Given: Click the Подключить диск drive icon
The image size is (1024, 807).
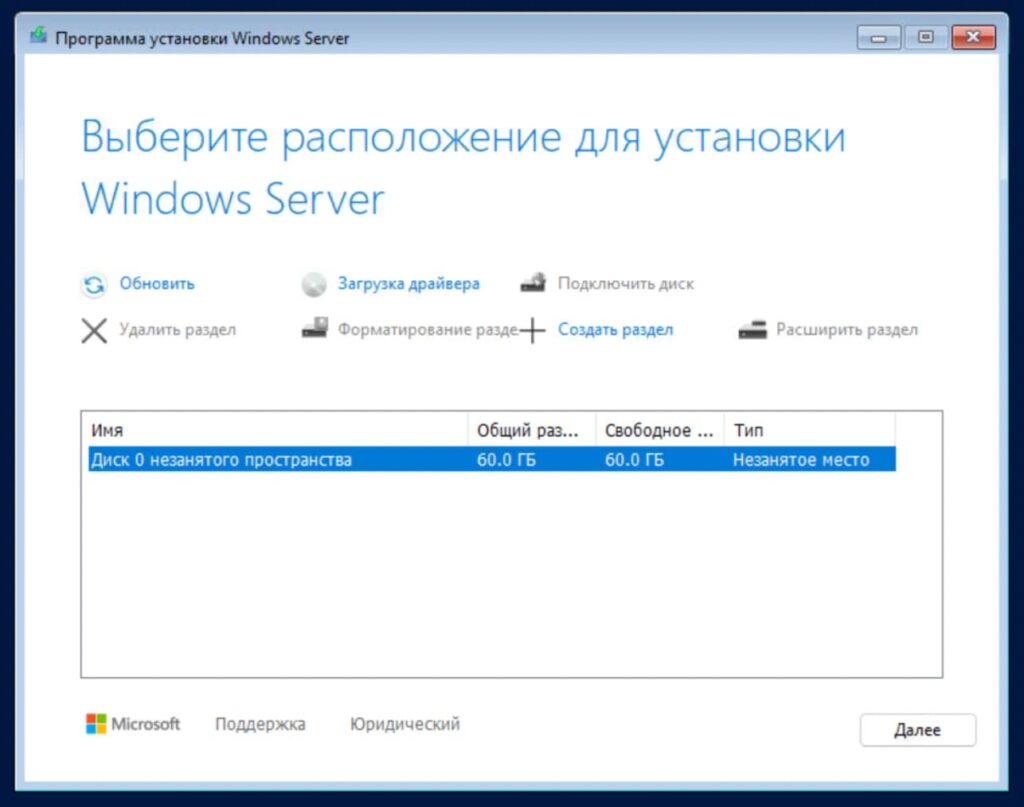Looking at the screenshot, I should [533, 283].
